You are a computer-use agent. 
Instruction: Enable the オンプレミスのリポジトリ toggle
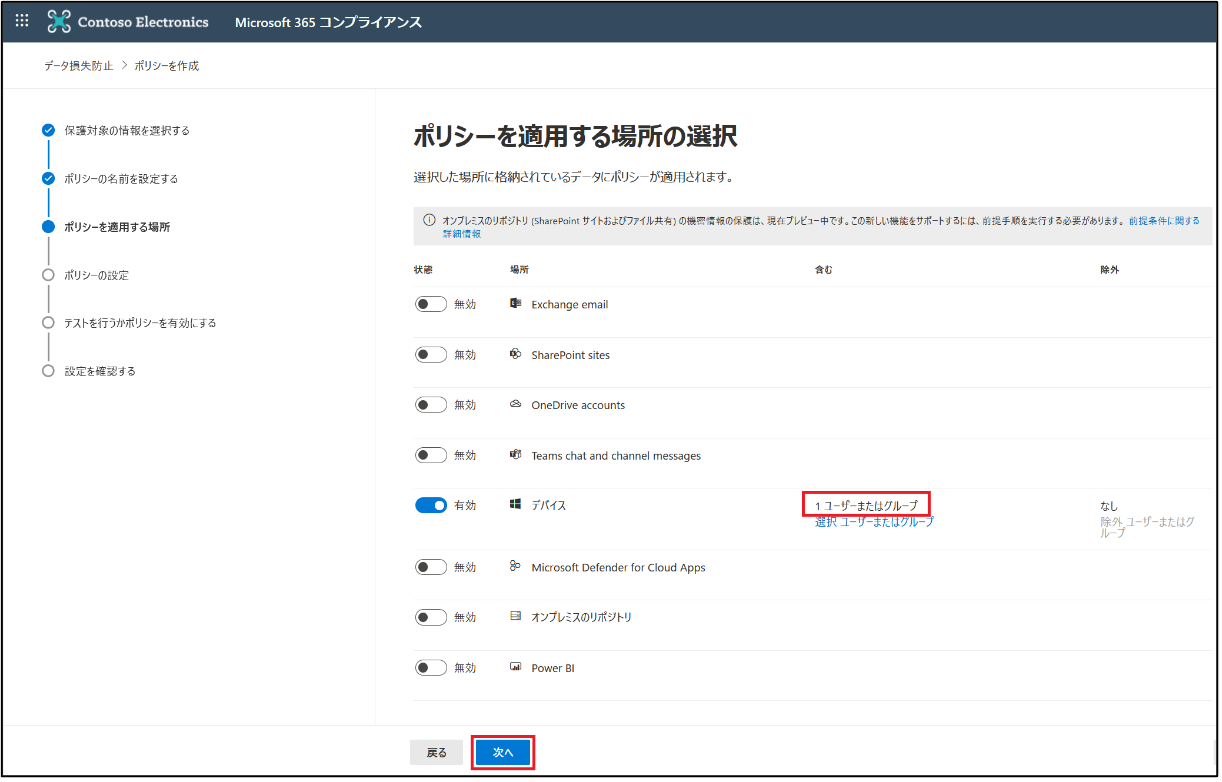pos(431,617)
